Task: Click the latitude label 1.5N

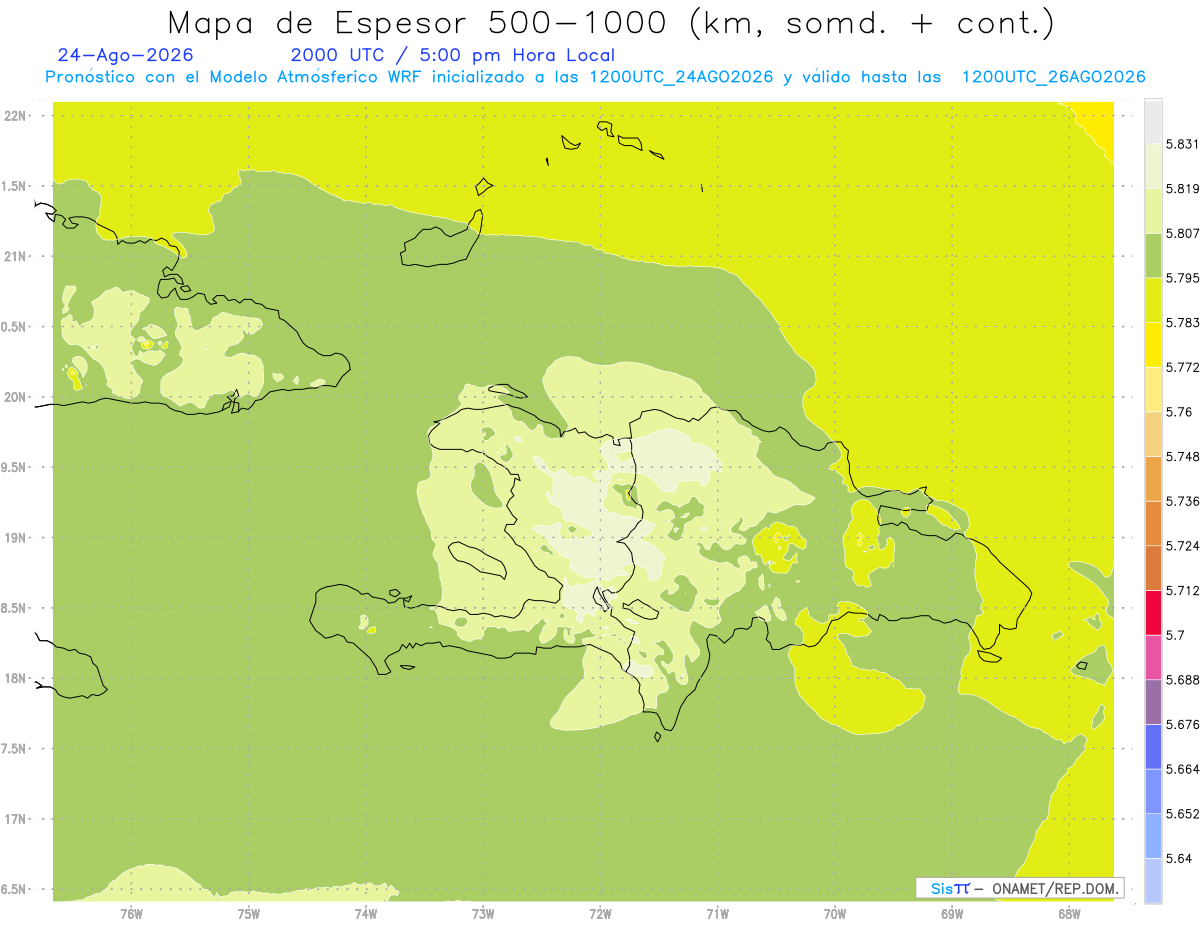Action: click(15, 186)
